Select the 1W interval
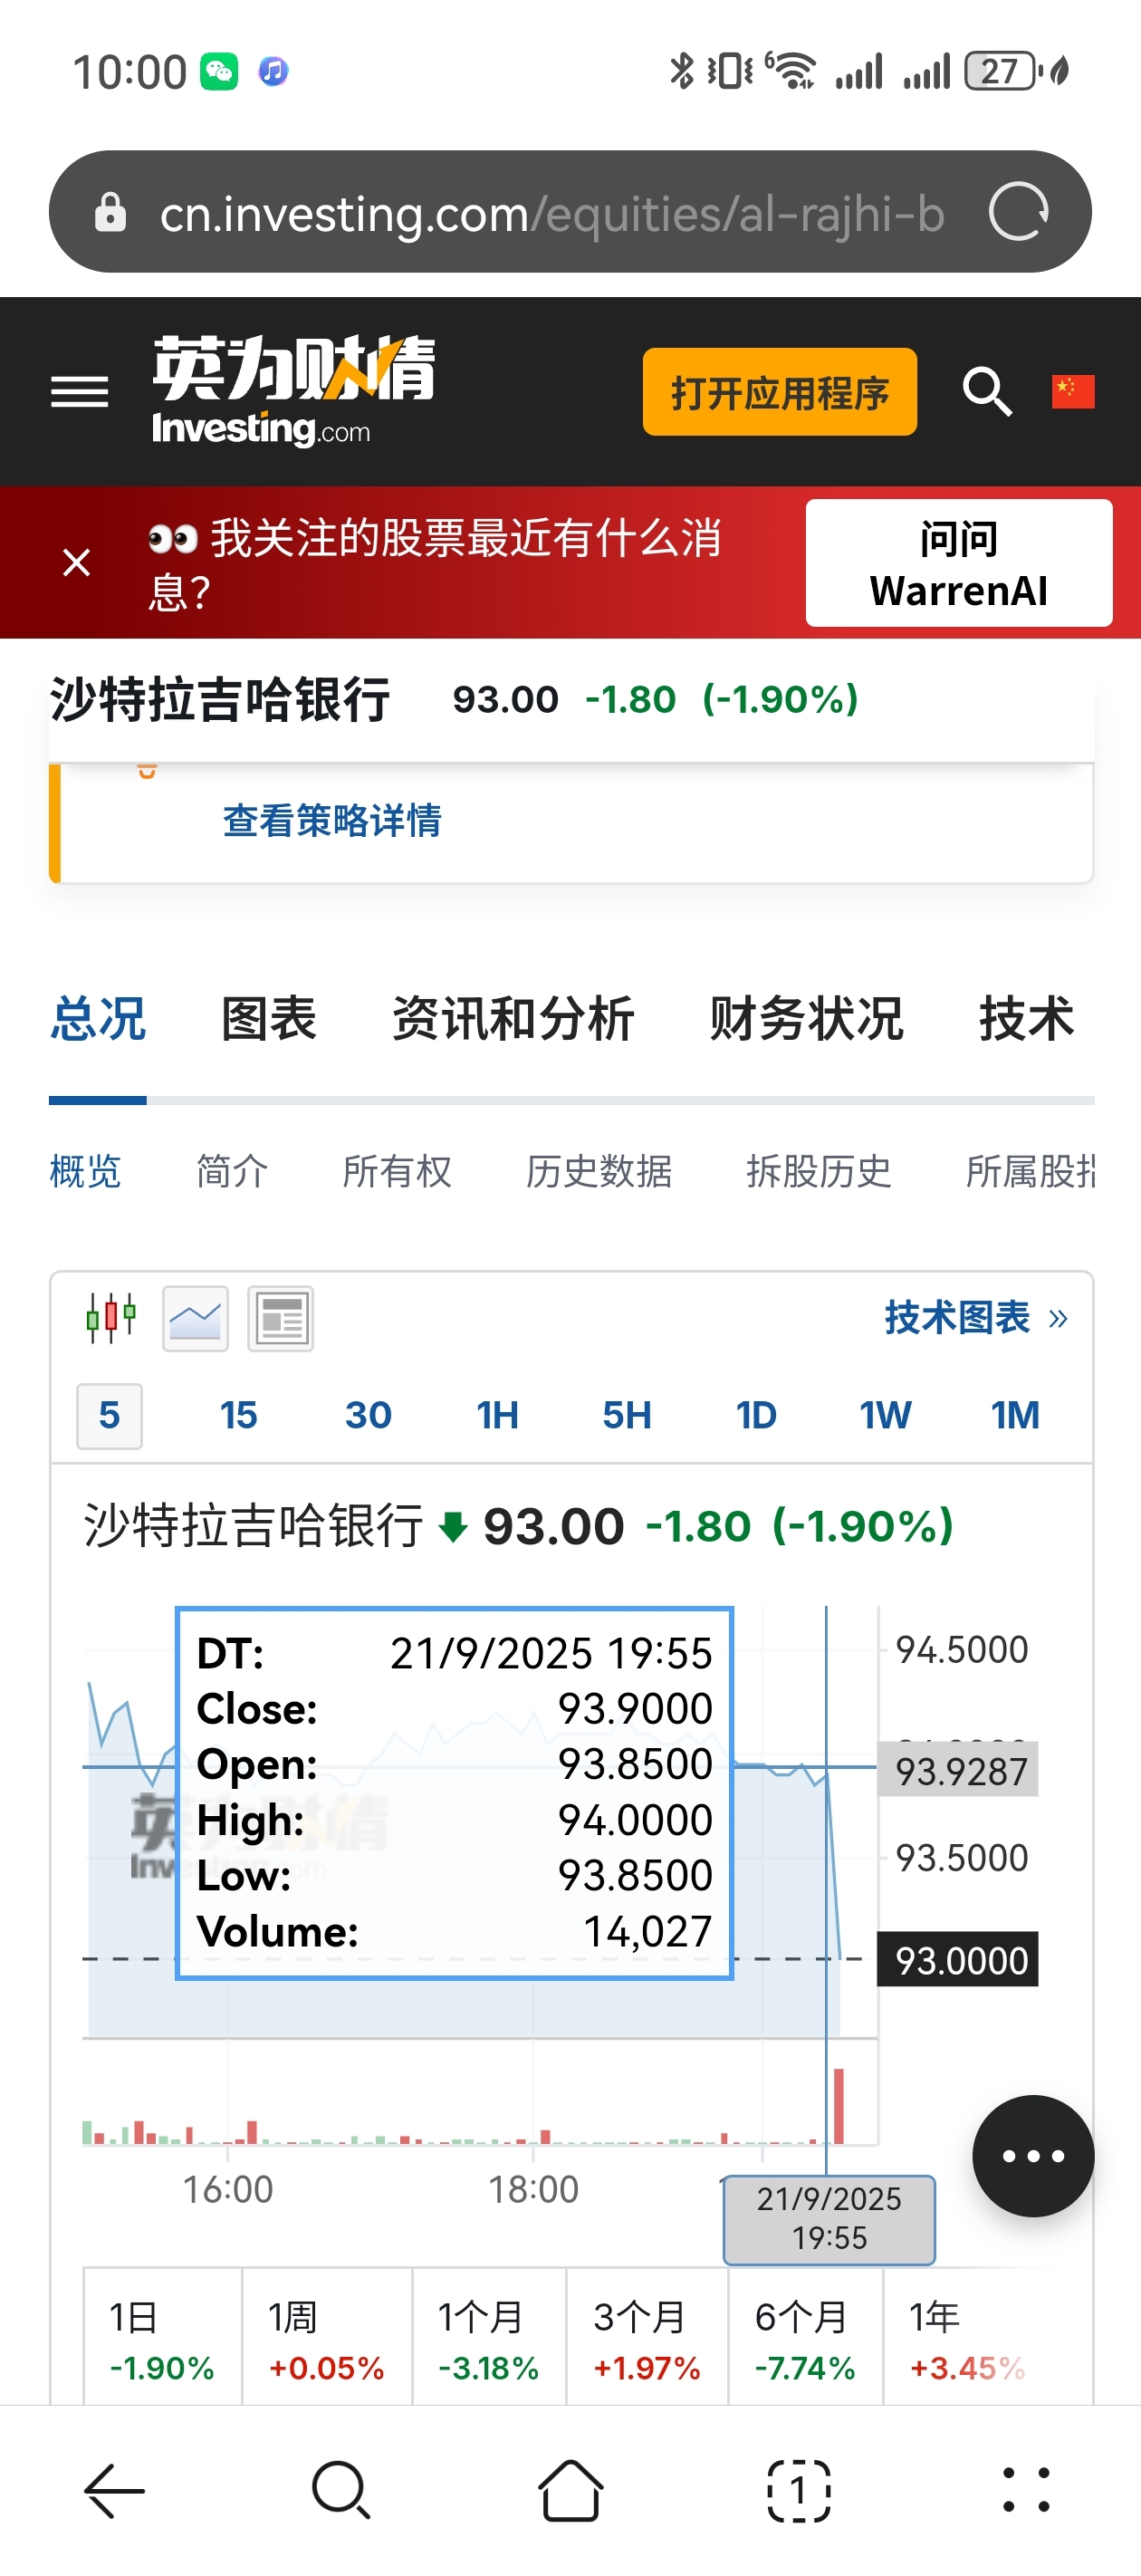The width and height of the screenshot is (1141, 2576). coord(886,1416)
